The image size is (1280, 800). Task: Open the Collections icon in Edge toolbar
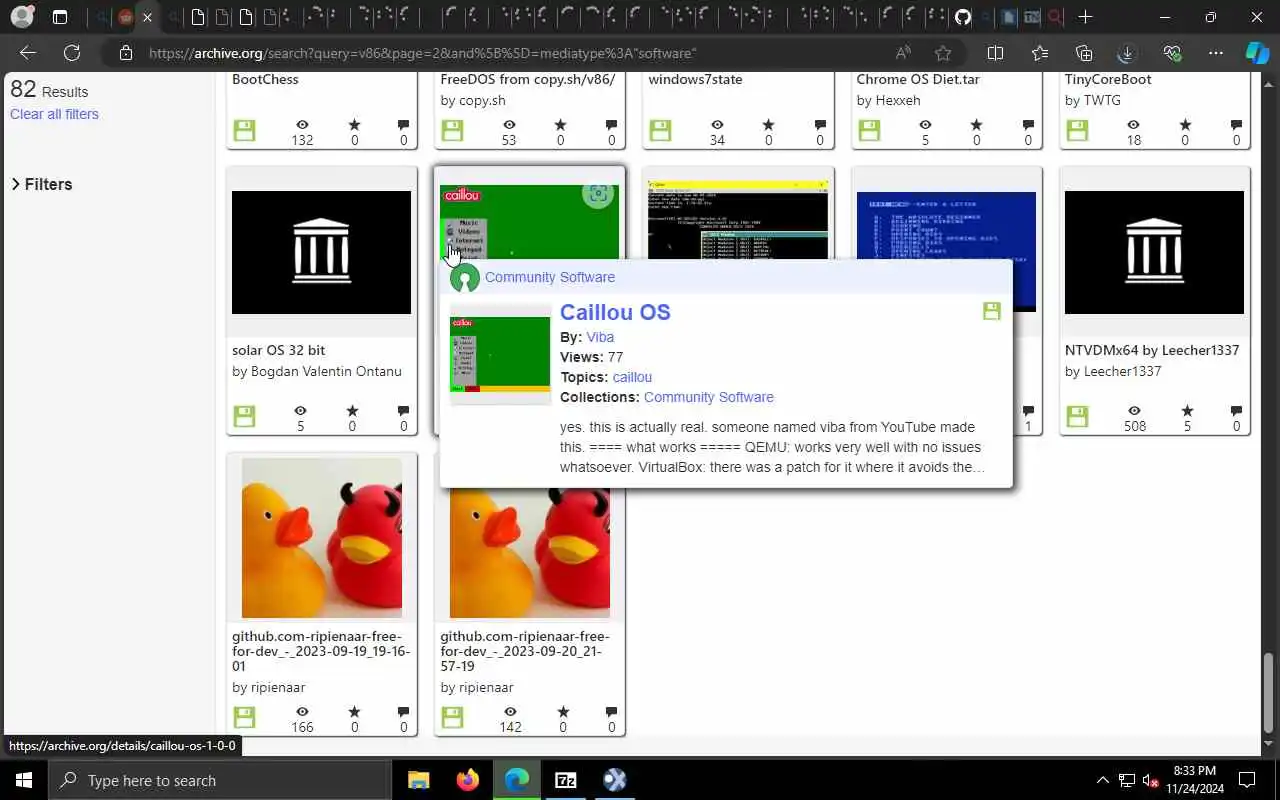tap(1084, 53)
